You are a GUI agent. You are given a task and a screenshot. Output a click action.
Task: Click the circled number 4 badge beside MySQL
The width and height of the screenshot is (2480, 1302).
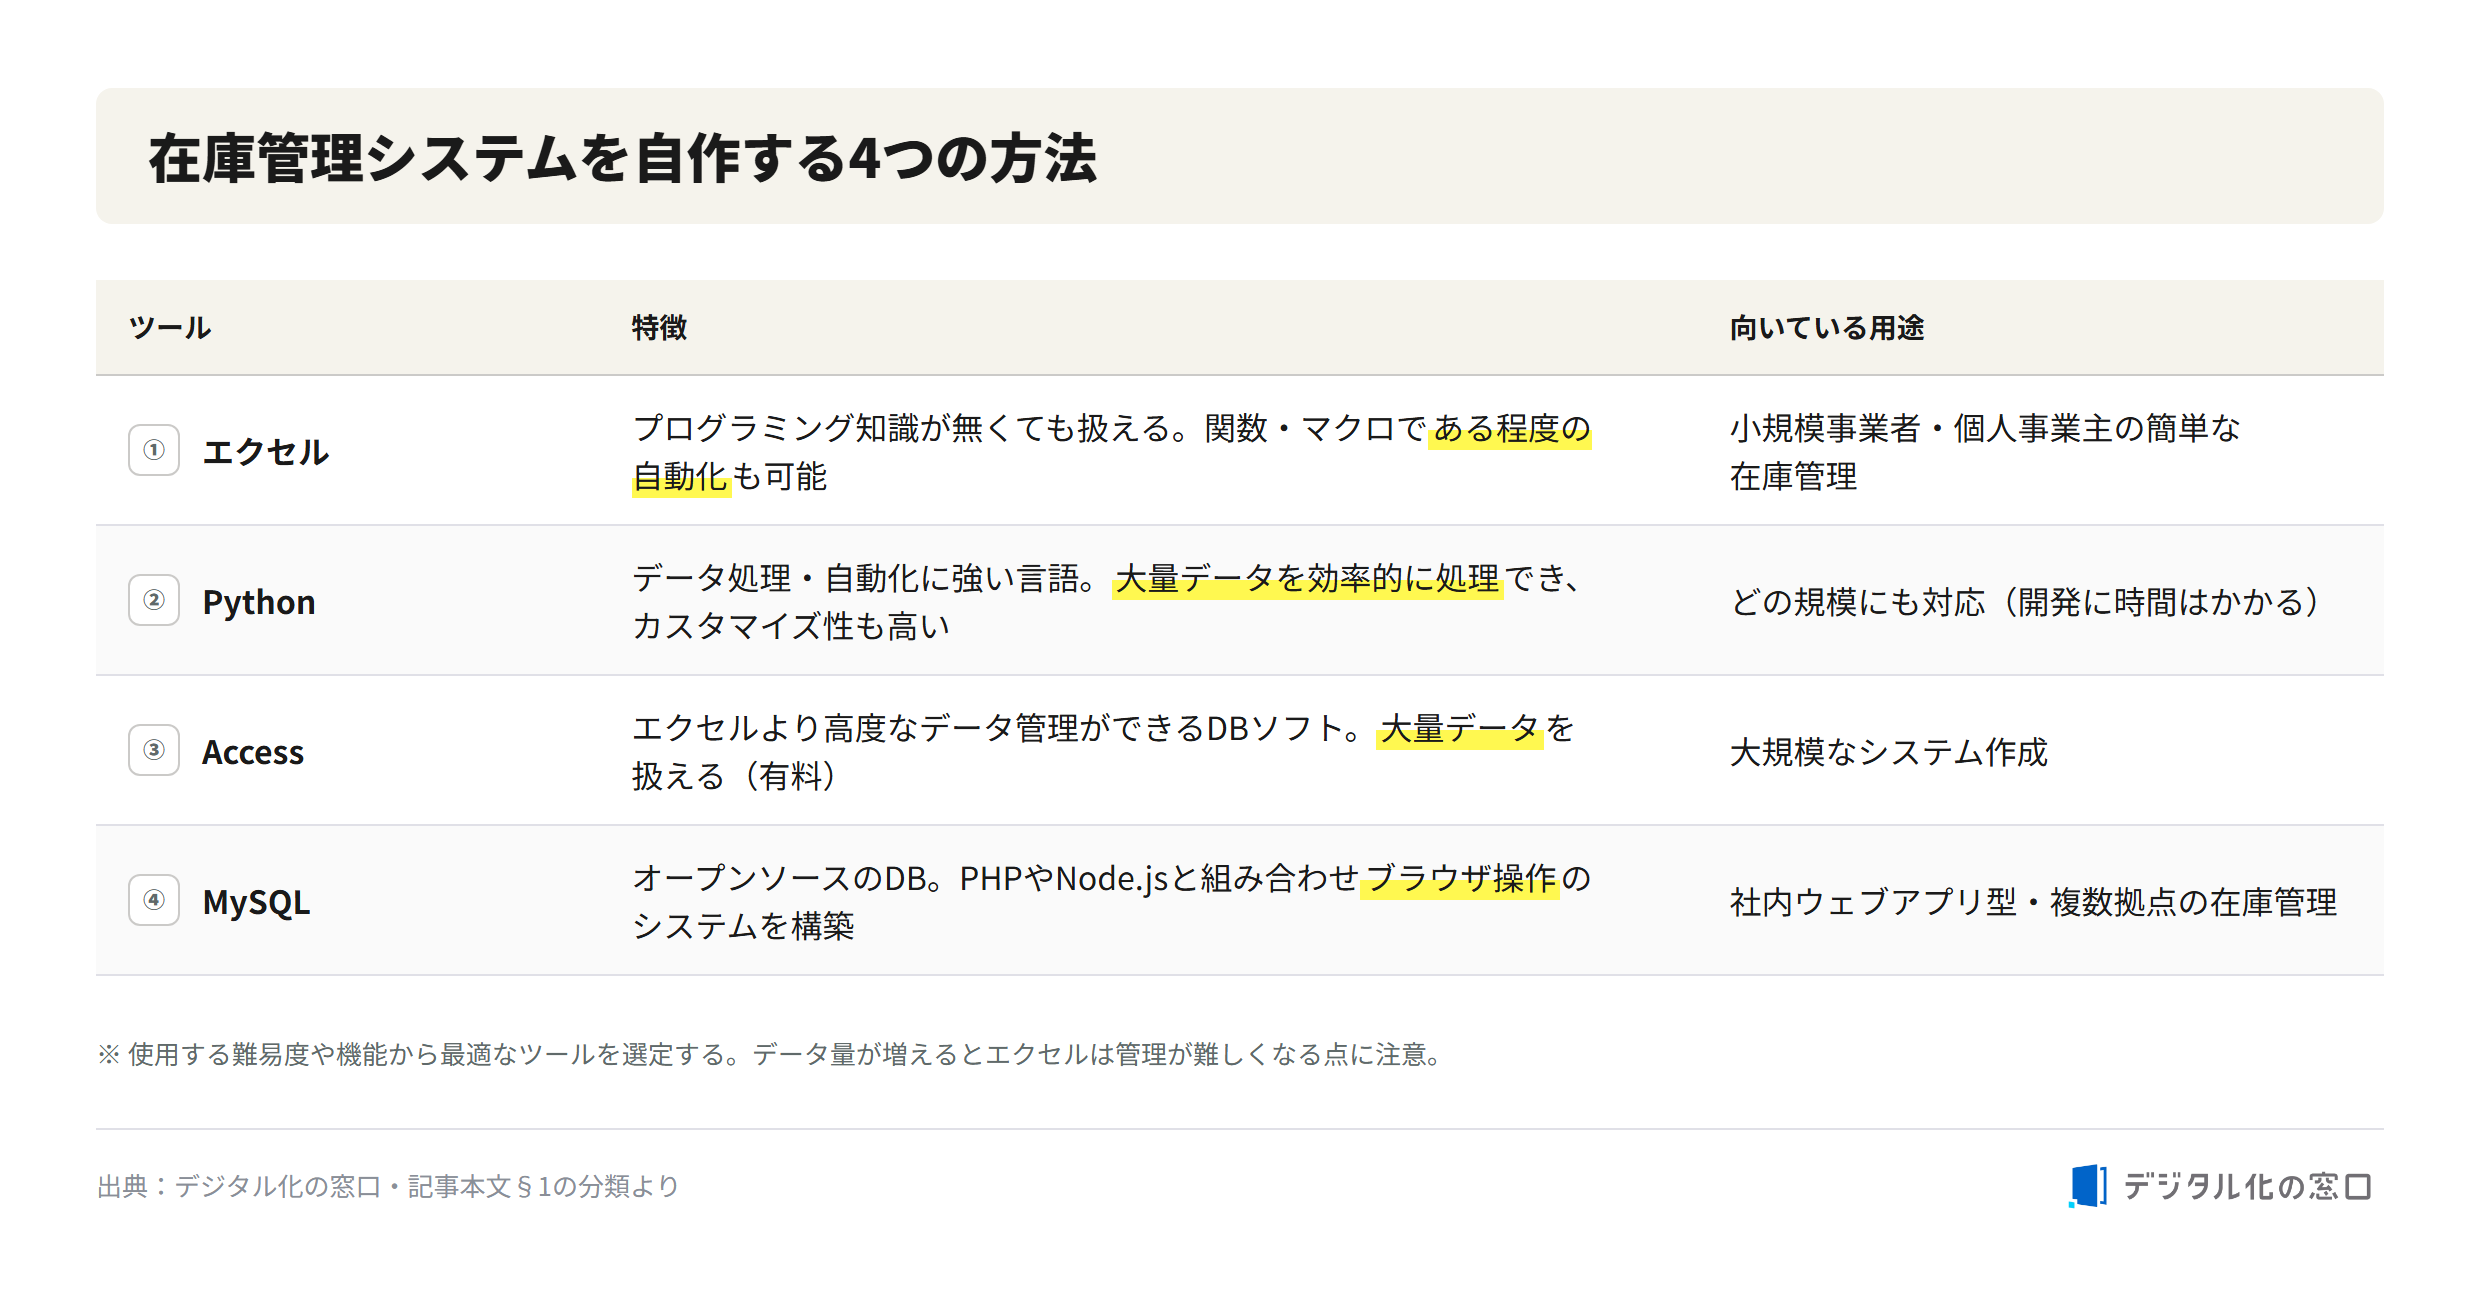(154, 900)
